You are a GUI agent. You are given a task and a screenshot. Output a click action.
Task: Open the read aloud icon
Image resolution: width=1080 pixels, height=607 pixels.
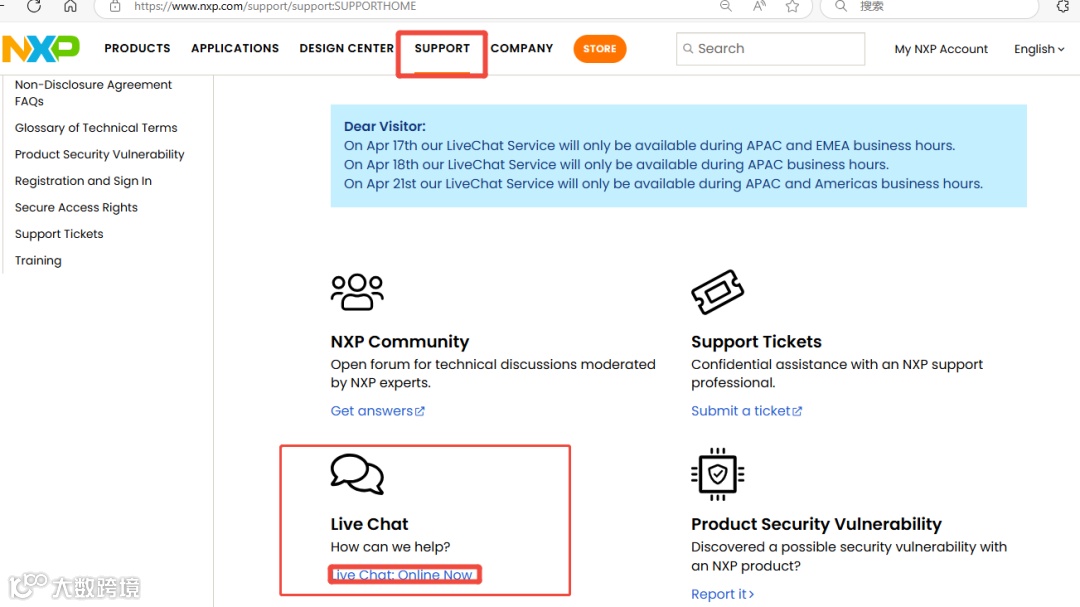point(759,6)
